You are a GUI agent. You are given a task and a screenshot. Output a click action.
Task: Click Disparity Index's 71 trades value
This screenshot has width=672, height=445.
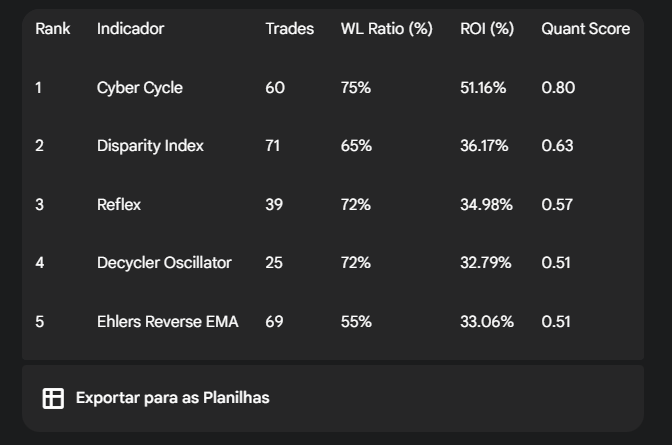click(273, 146)
